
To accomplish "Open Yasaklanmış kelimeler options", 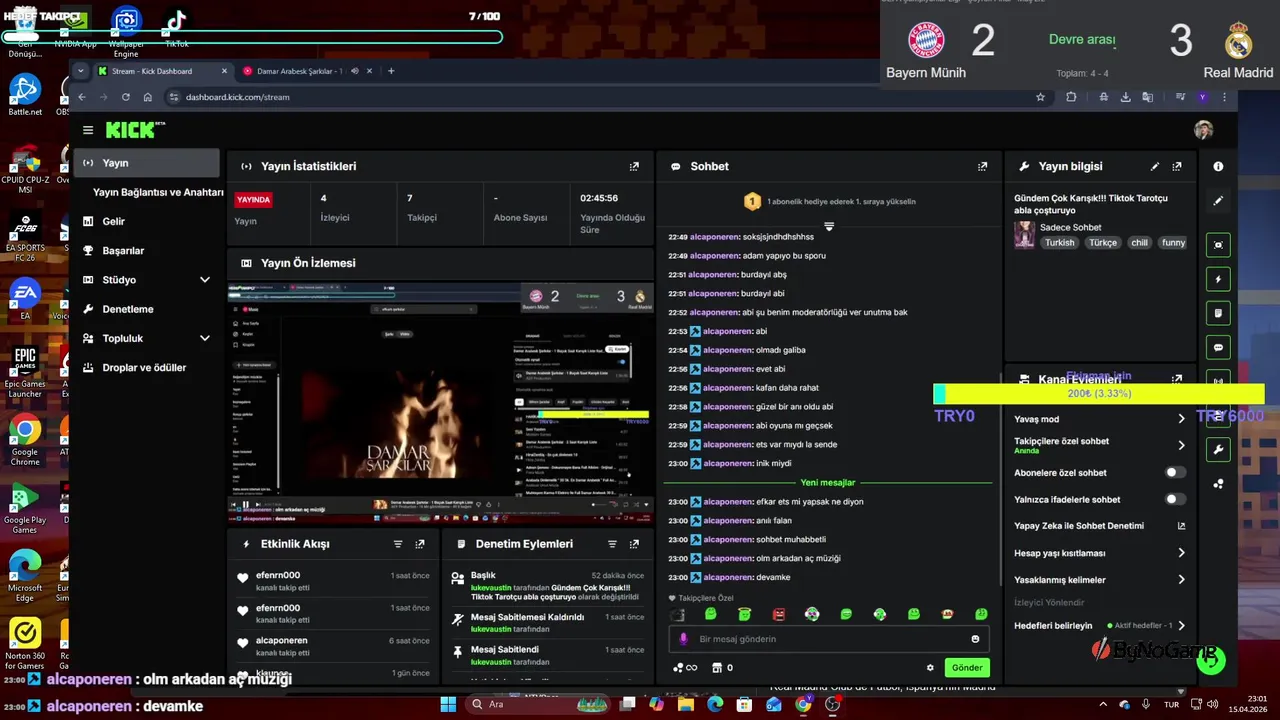I will [x=1181, y=580].
